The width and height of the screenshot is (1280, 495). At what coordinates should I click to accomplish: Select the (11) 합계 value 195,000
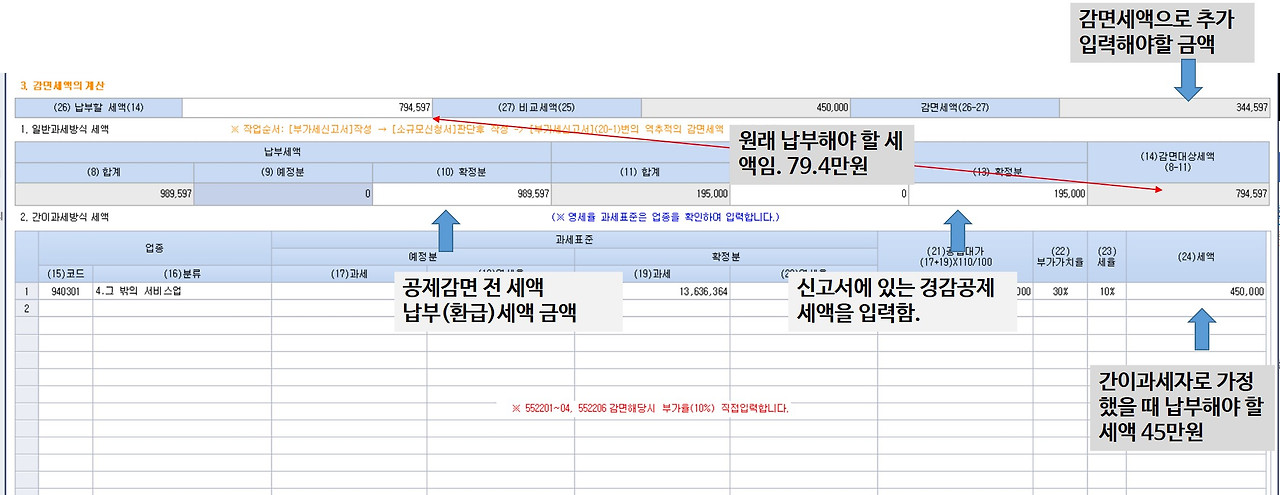tap(640, 194)
